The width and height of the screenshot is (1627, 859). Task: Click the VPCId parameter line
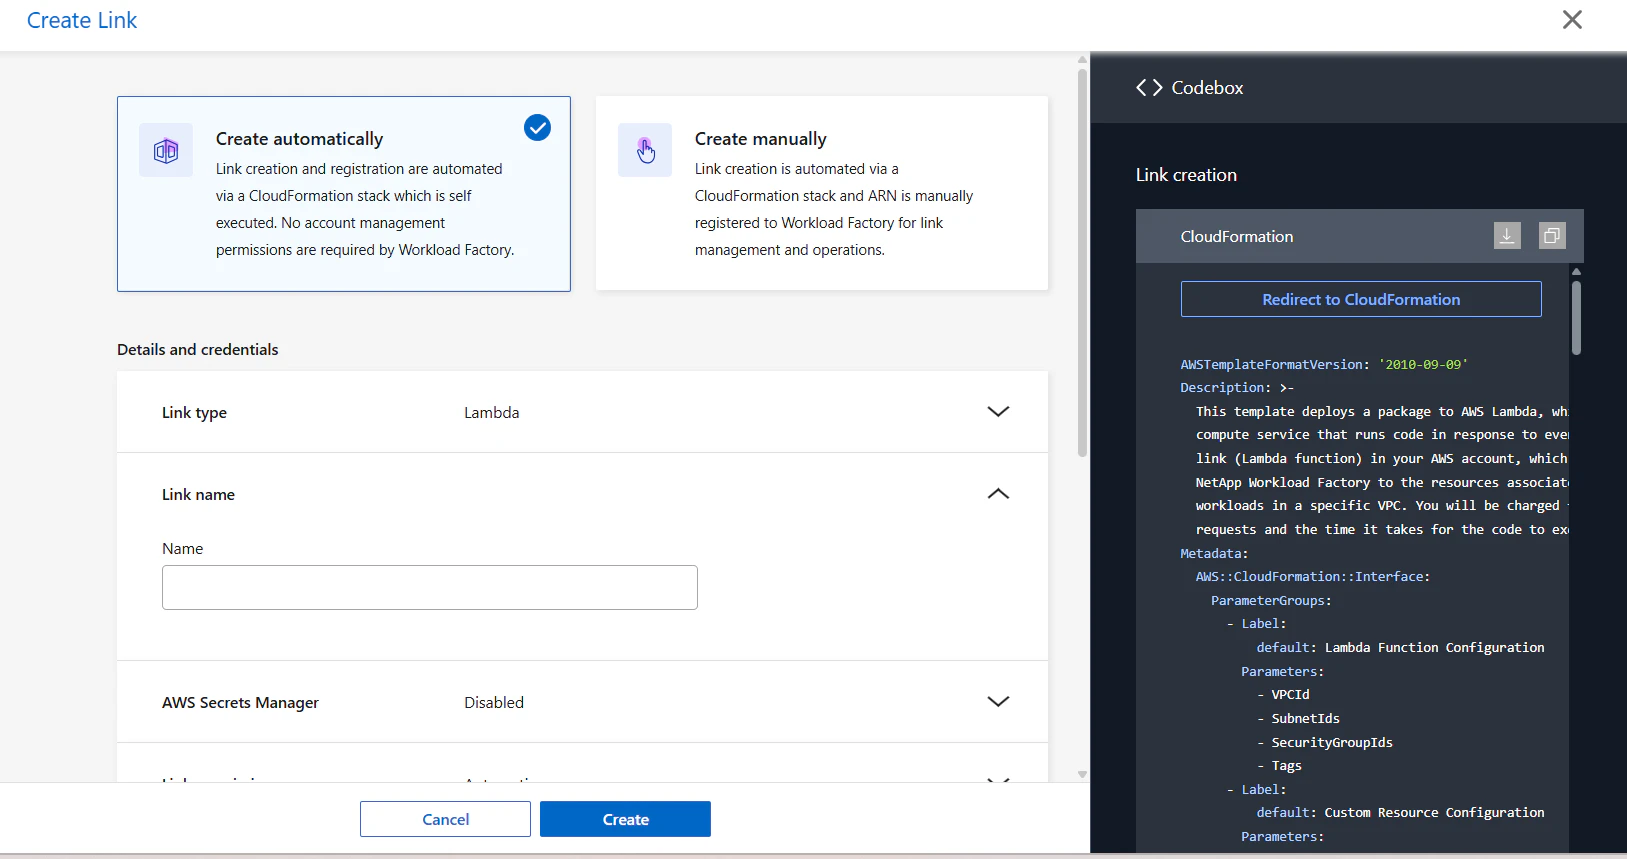coord(1283,695)
